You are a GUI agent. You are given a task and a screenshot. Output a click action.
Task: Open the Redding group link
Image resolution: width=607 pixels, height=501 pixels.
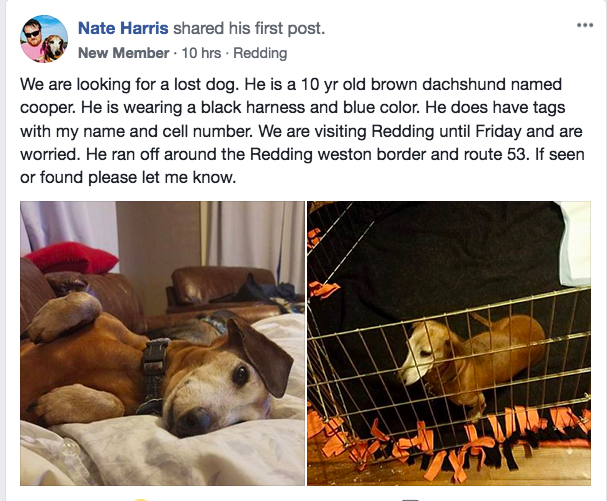click(260, 53)
